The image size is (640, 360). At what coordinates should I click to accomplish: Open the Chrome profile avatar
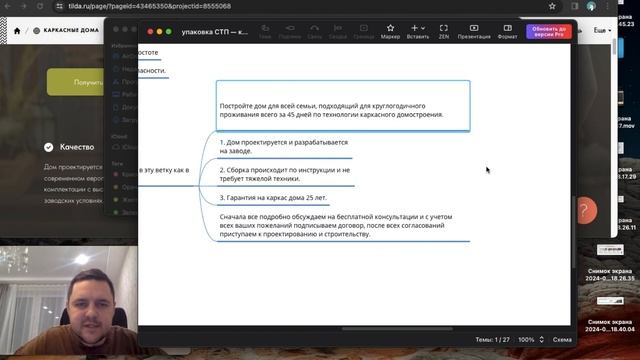coord(591,6)
